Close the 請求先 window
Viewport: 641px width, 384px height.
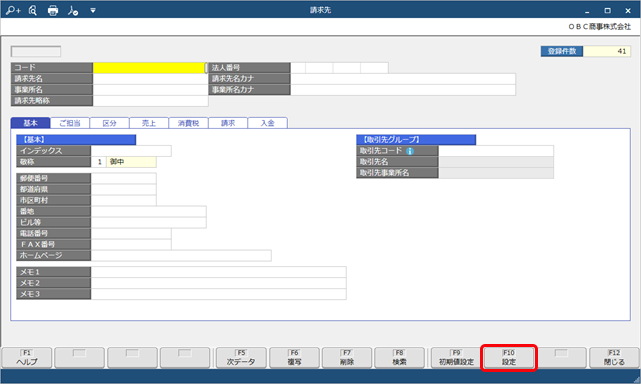pyautogui.click(x=628, y=11)
